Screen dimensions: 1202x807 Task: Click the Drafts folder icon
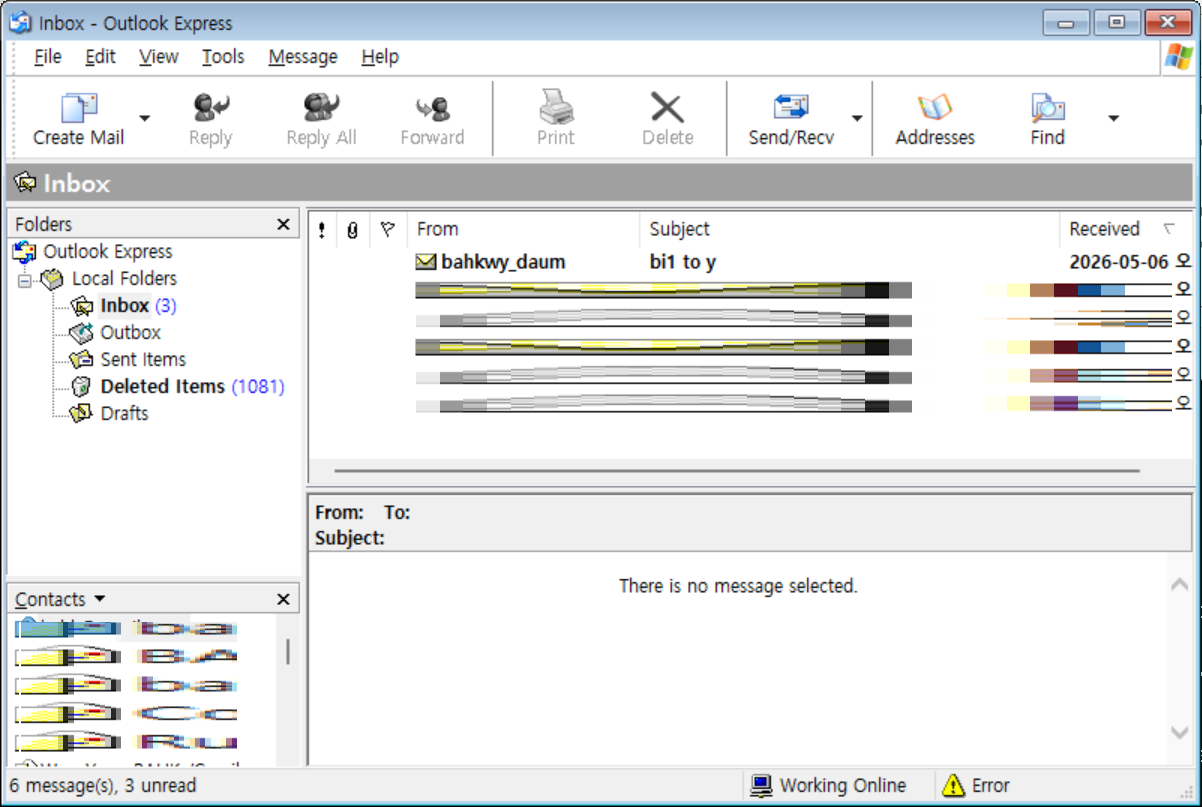[81, 414]
